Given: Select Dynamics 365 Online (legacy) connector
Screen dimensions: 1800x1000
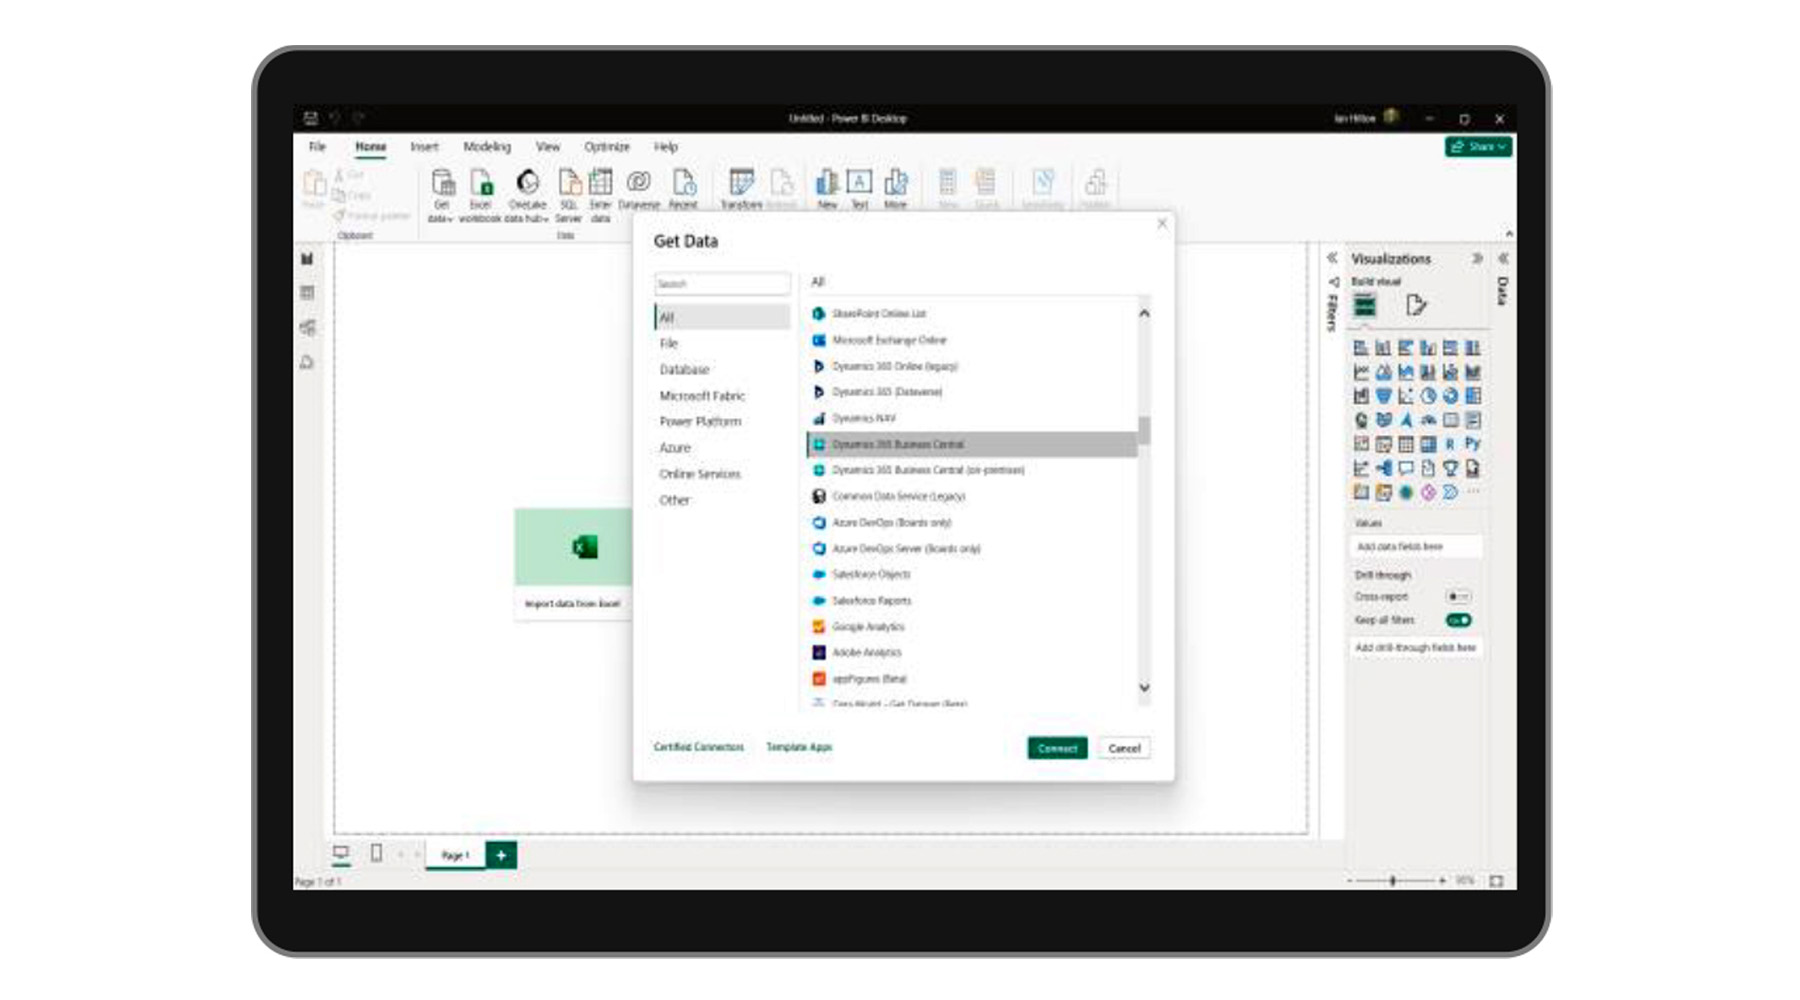Looking at the screenshot, I should (x=972, y=366).
